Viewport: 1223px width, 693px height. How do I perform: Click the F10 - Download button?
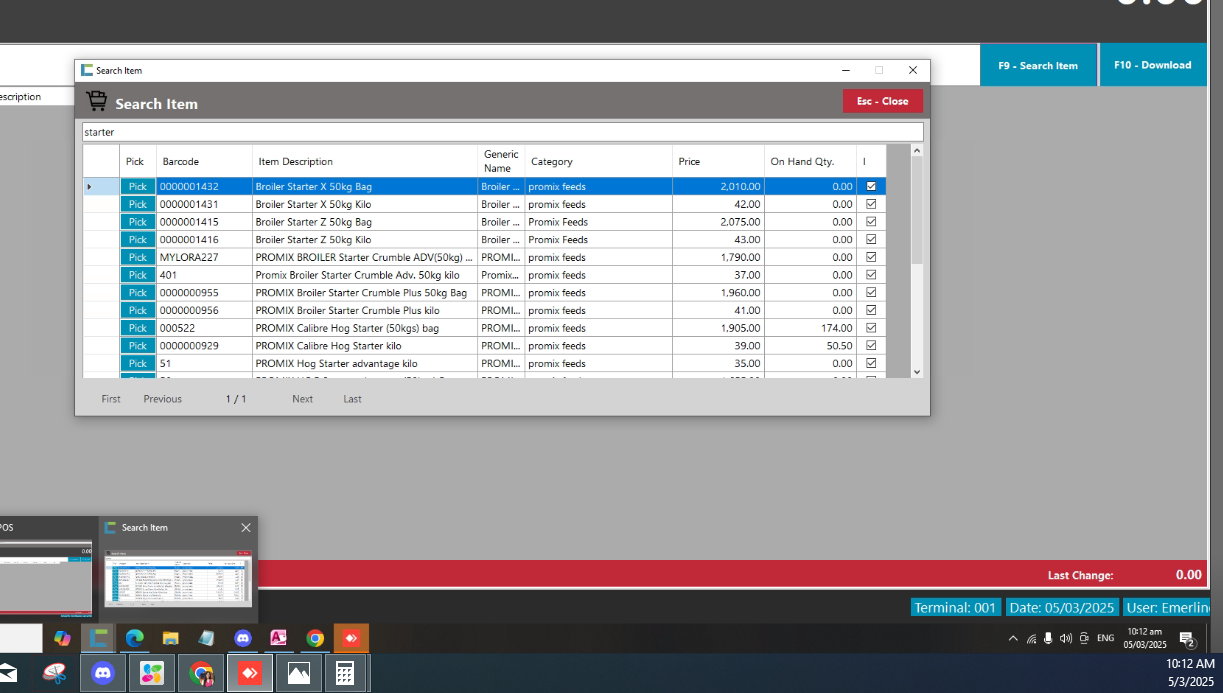pos(1151,65)
